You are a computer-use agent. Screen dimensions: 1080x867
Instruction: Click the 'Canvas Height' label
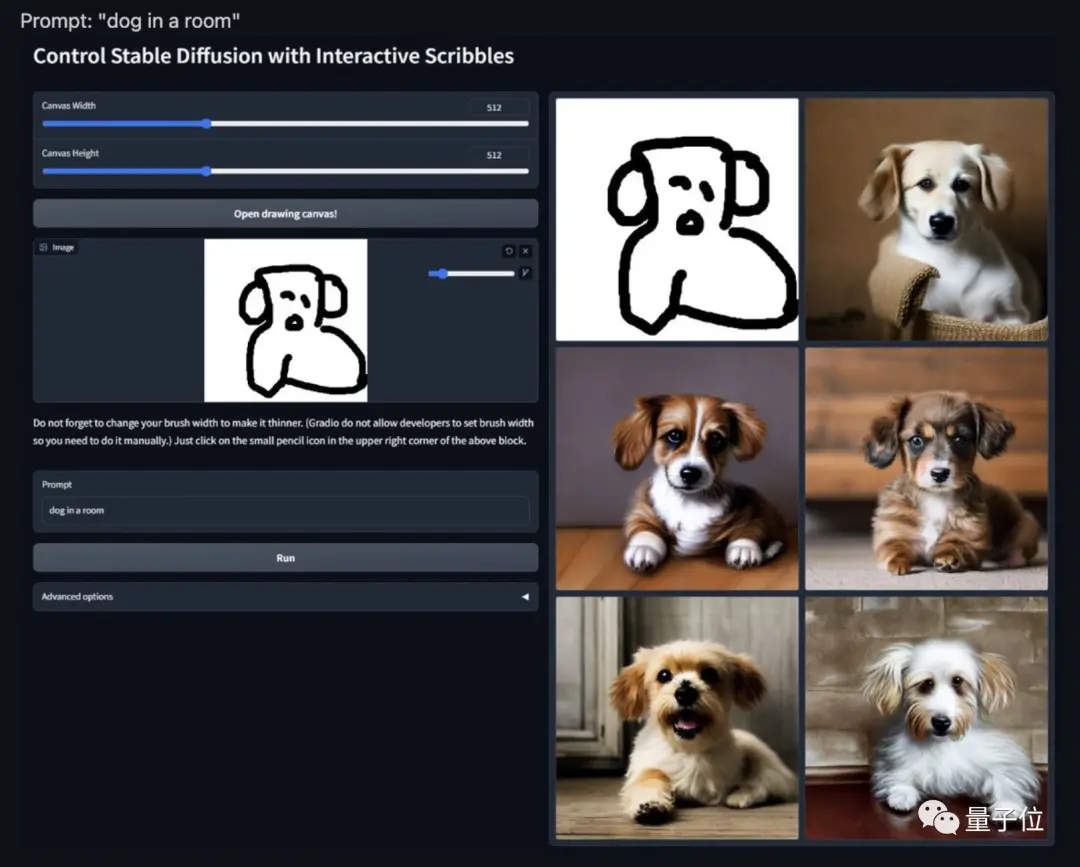click(x=70, y=153)
